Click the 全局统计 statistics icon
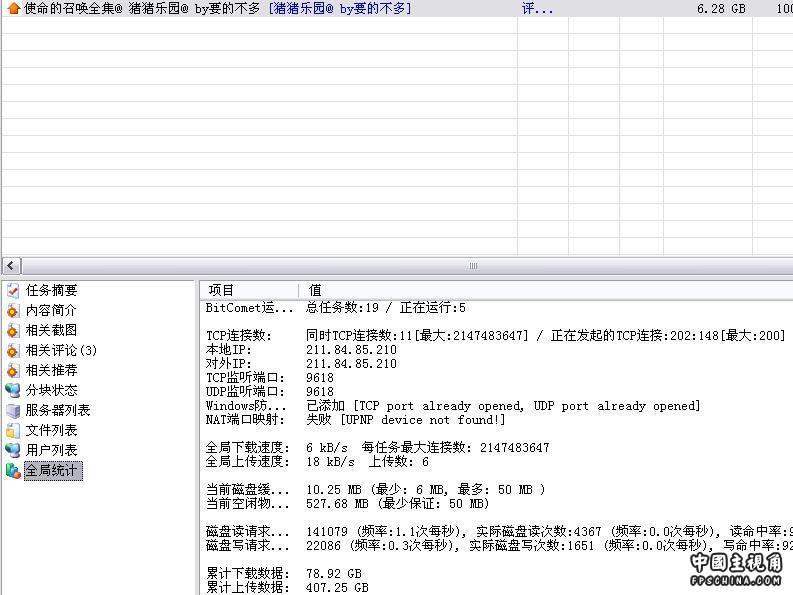 click(13, 471)
